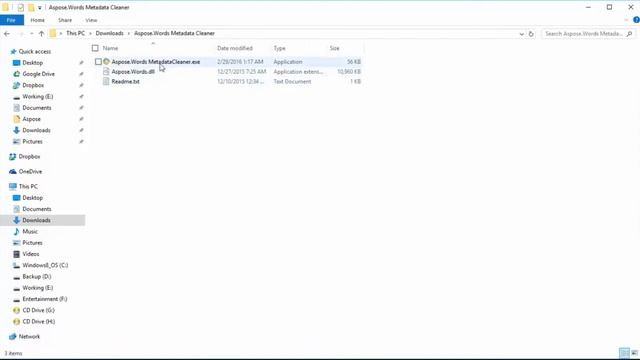This screenshot has height=360, width=640.
Task: Collapse the ribbon with the chevron
Action: point(627,20)
